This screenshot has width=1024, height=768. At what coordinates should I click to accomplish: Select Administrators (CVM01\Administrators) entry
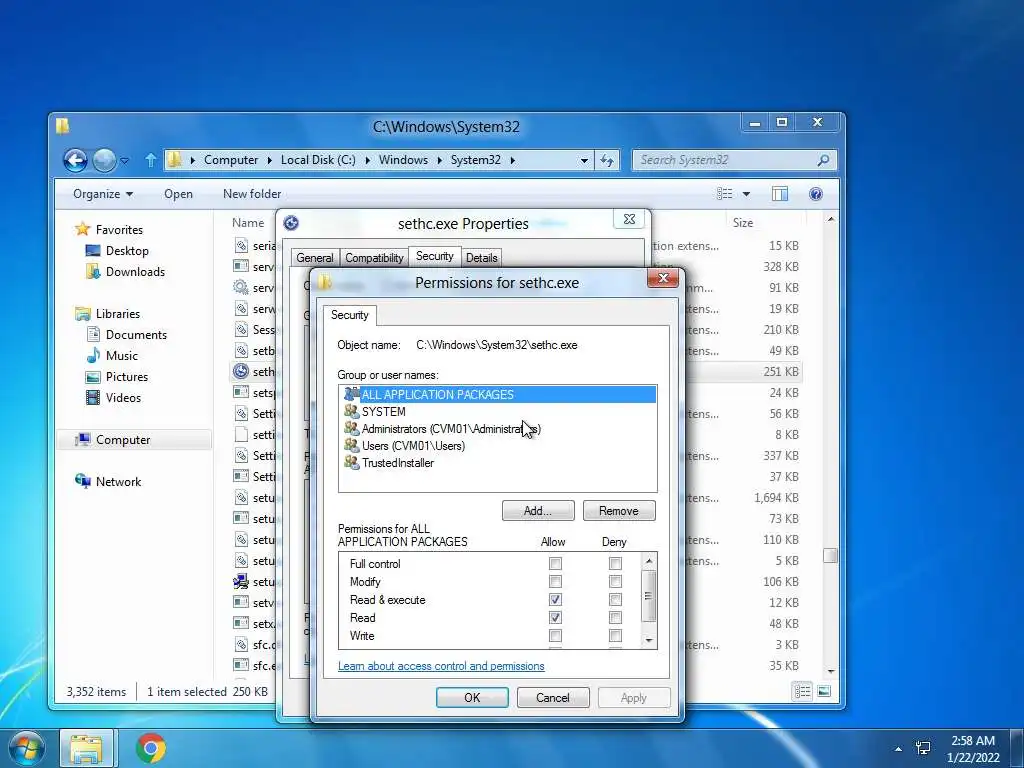[x=498, y=429]
